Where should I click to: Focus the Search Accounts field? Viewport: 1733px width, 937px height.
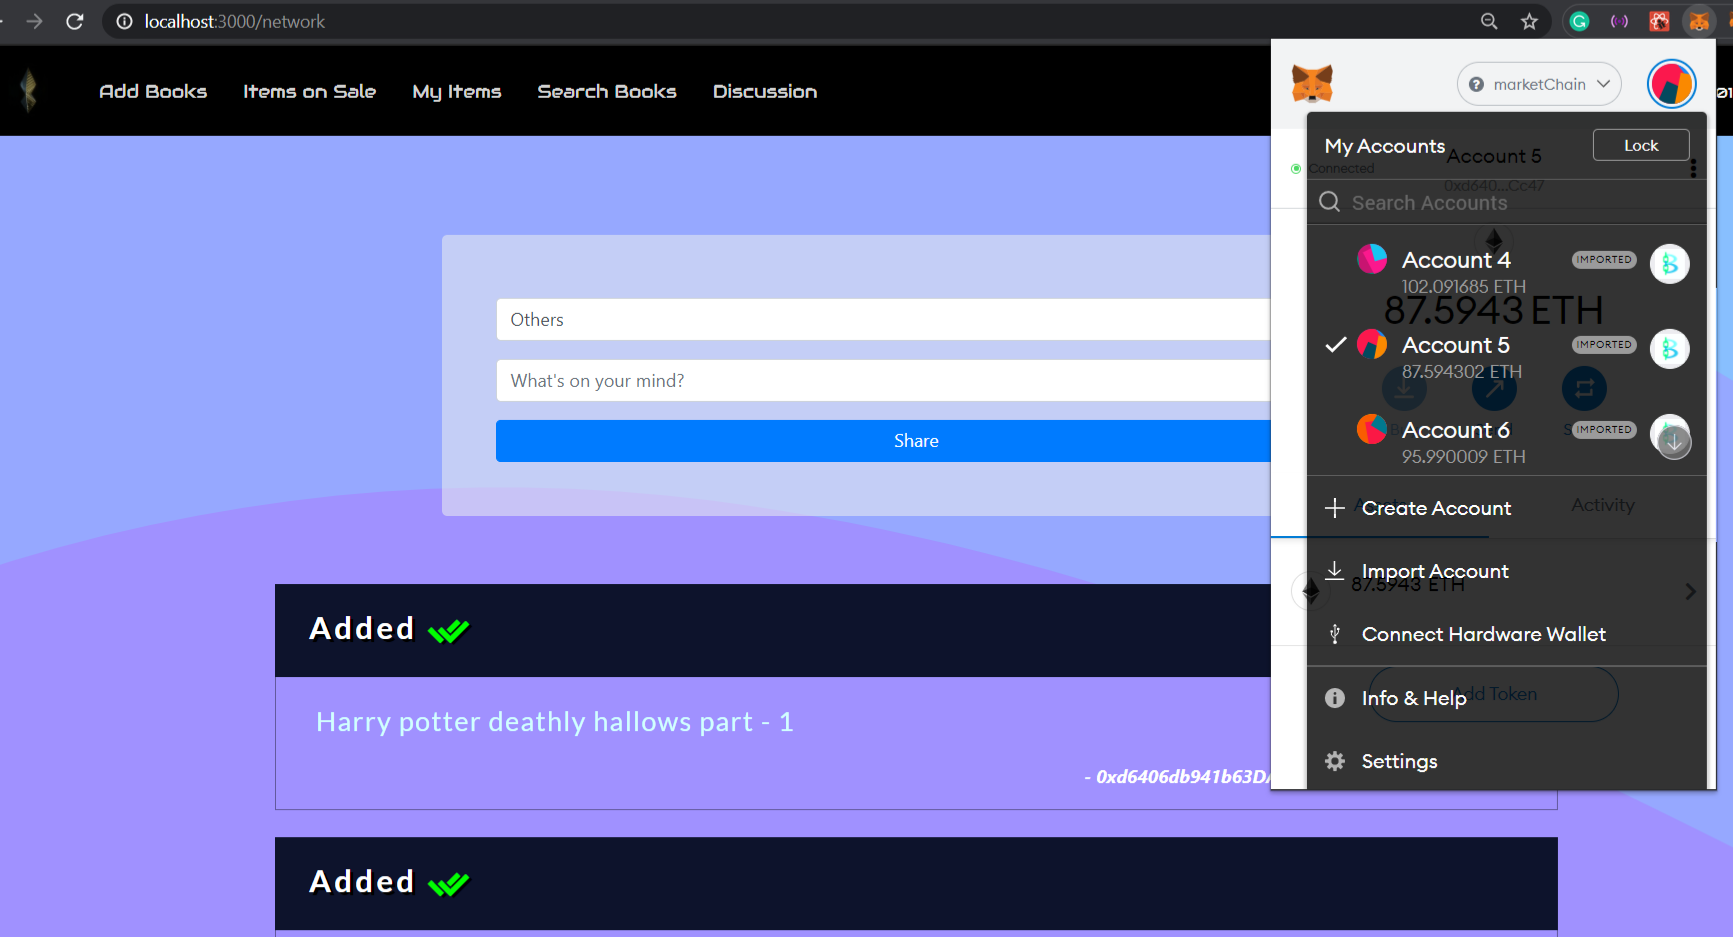point(1506,203)
